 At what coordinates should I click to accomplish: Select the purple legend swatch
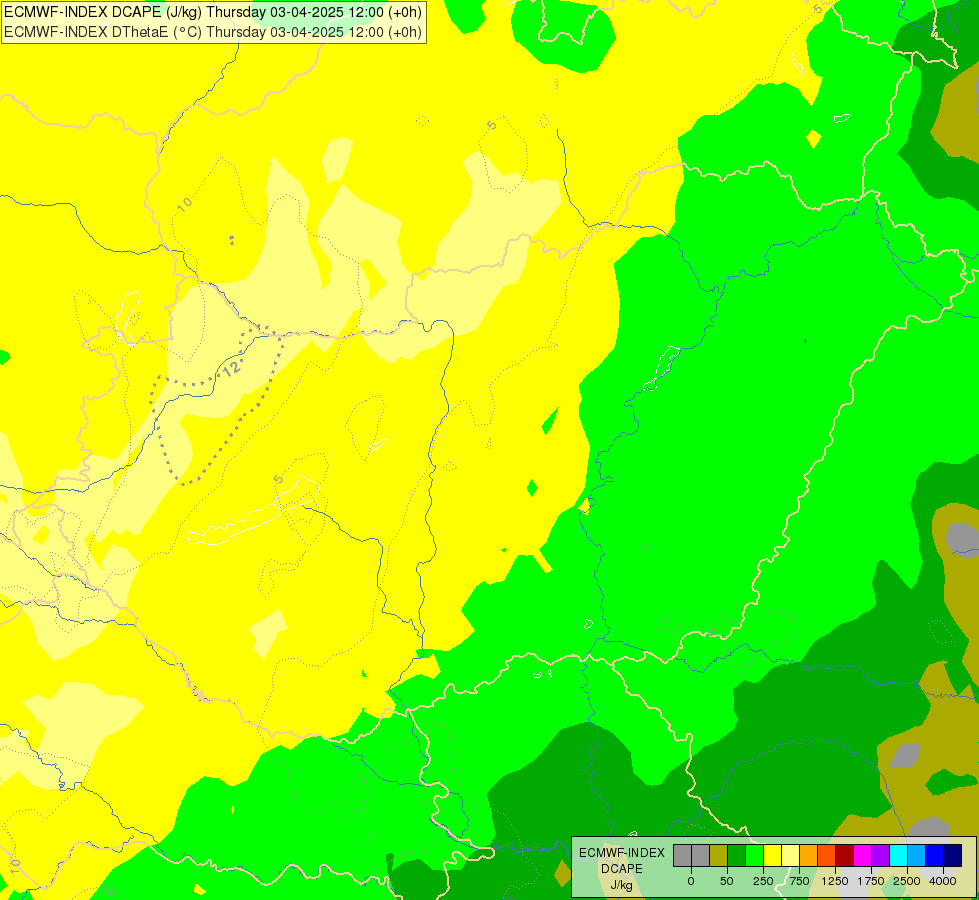880,856
